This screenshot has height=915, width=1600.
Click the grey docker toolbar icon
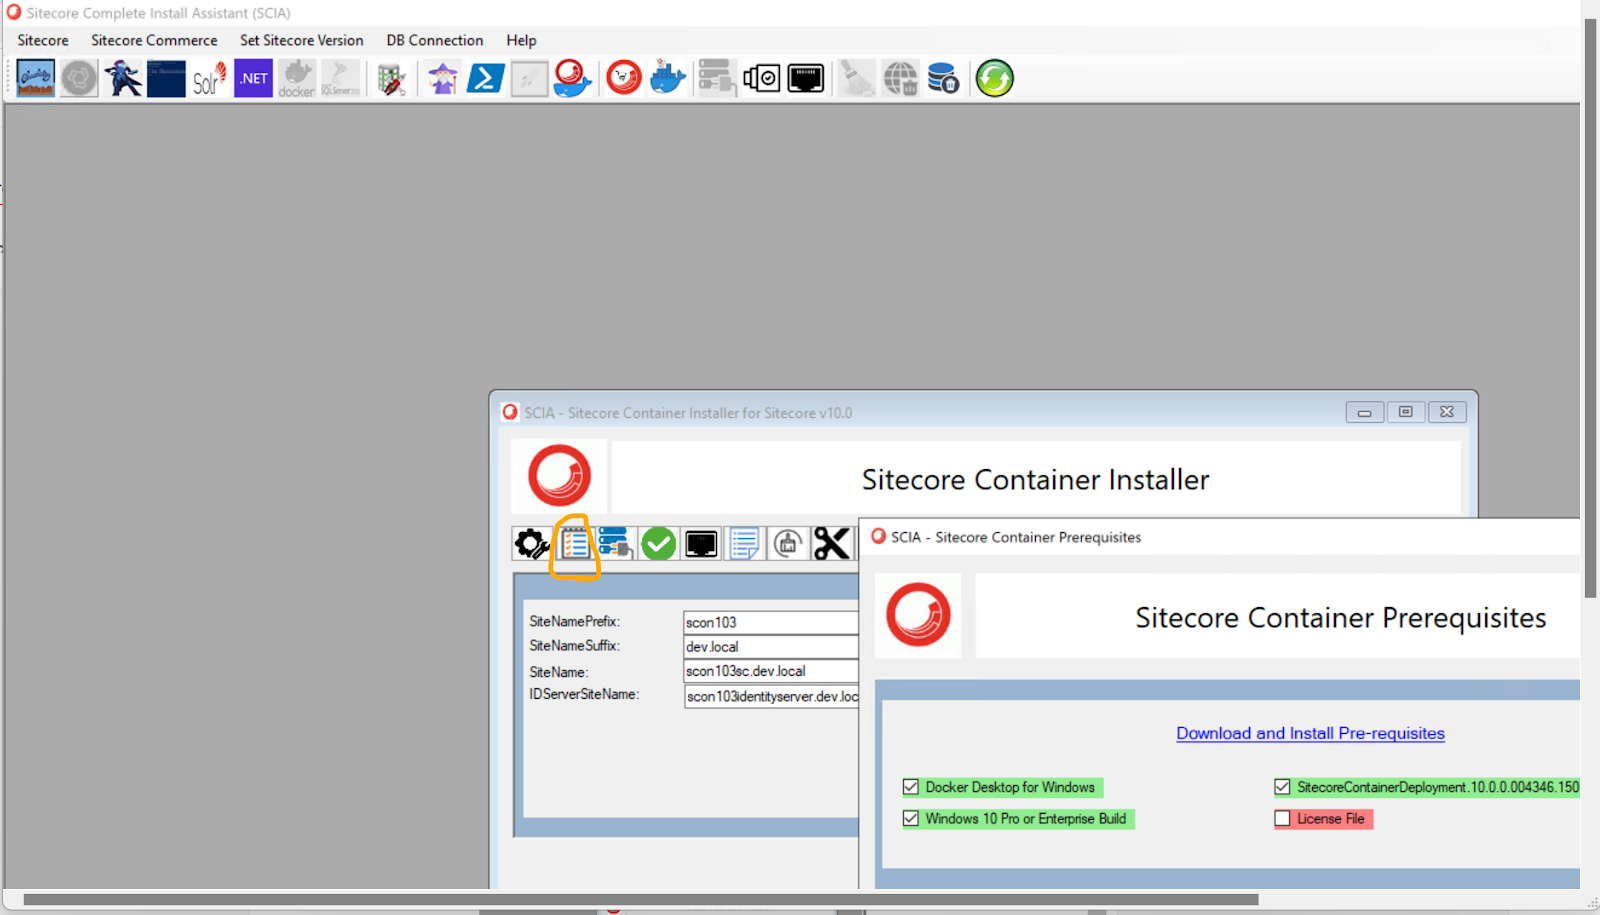pyautogui.click(x=296, y=78)
